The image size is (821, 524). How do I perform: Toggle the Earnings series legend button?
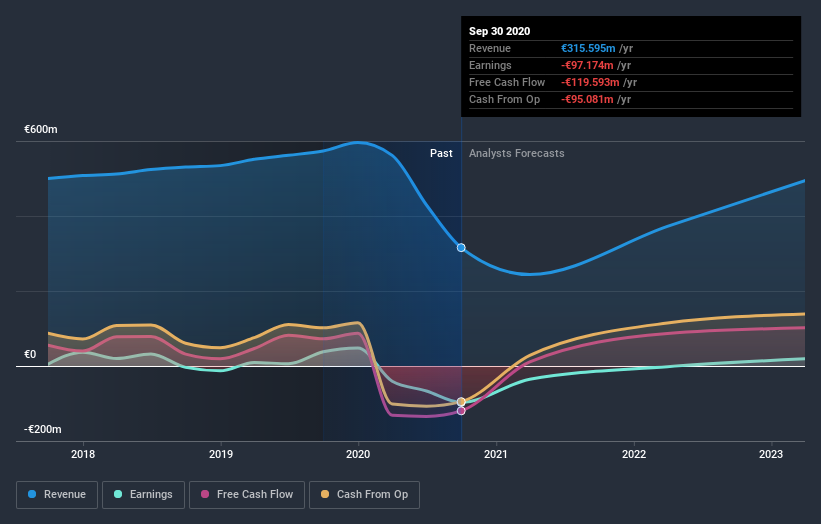tap(143, 495)
